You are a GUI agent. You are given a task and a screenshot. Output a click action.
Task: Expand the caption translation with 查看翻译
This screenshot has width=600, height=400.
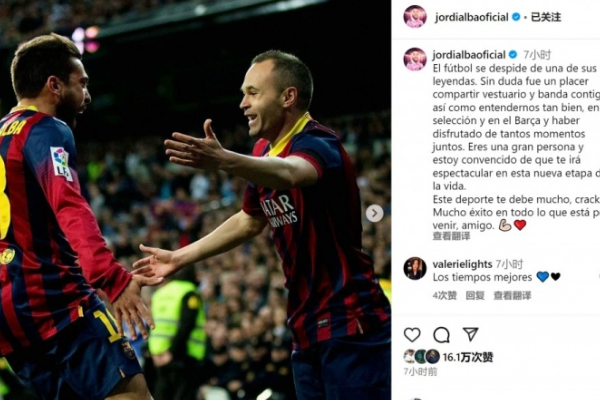(x=451, y=236)
